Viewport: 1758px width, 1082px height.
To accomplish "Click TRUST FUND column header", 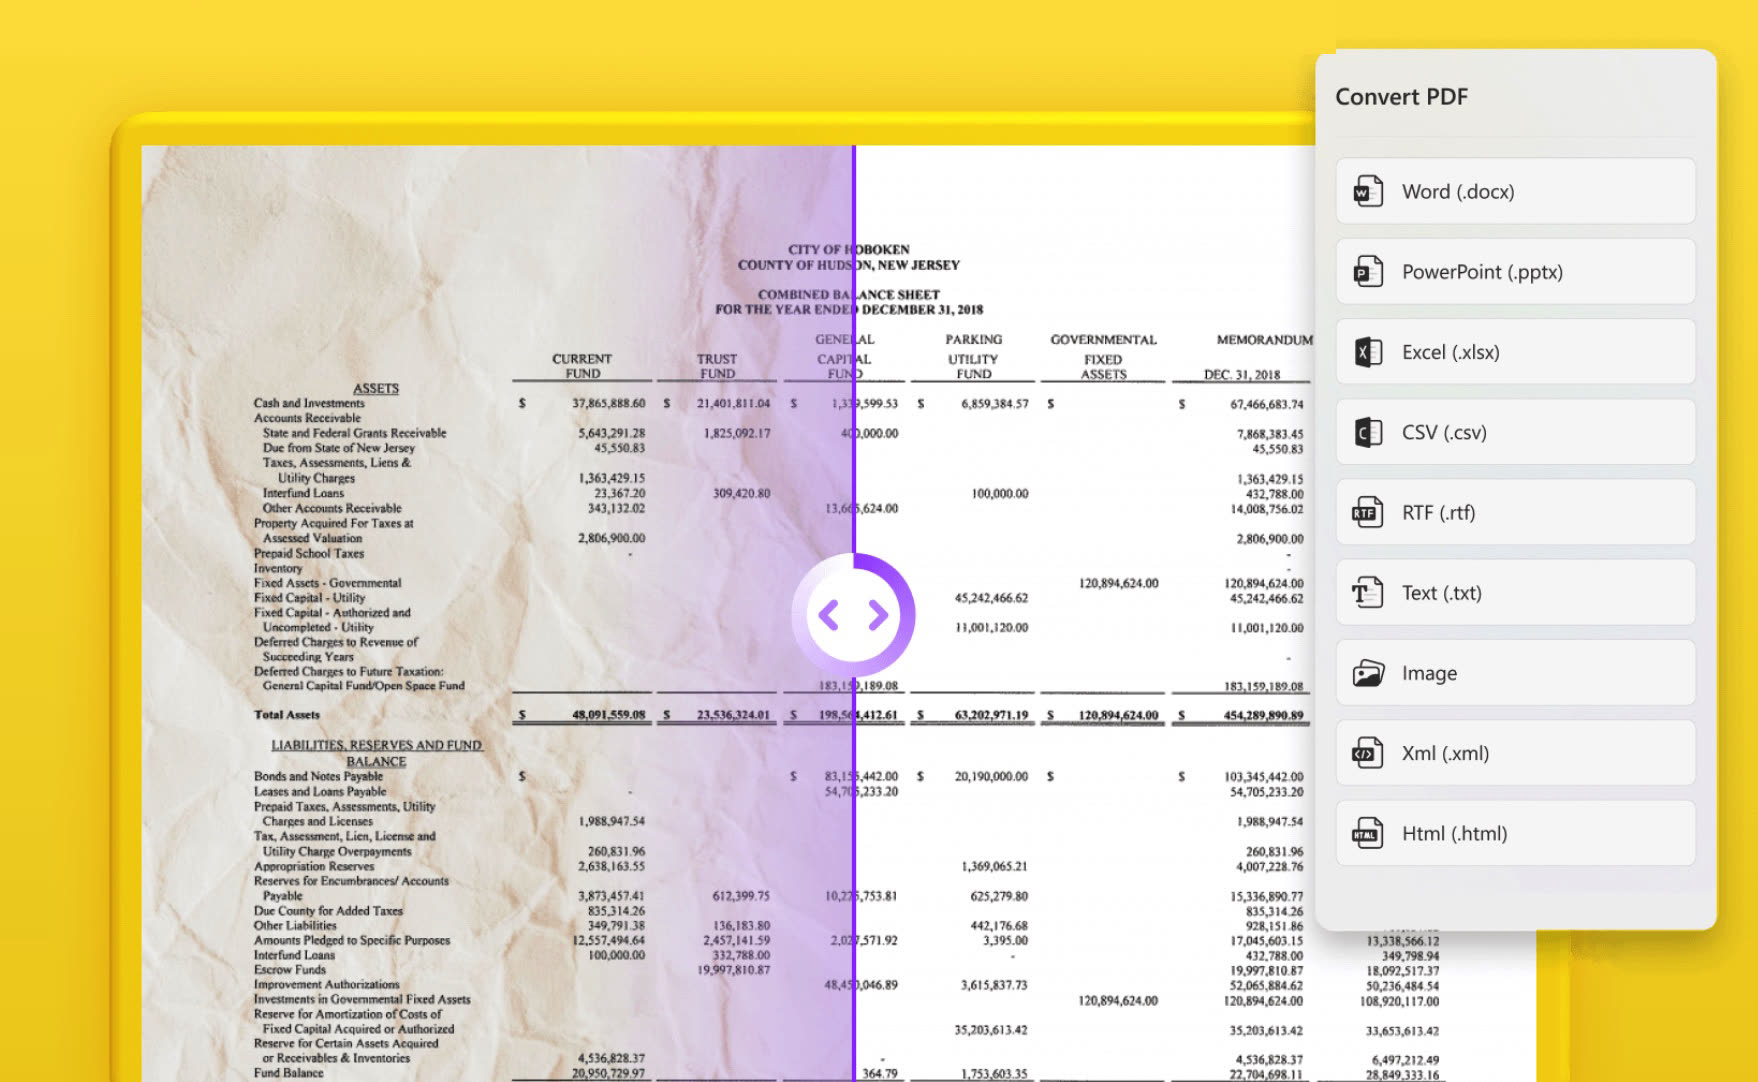I will pos(717,366).
